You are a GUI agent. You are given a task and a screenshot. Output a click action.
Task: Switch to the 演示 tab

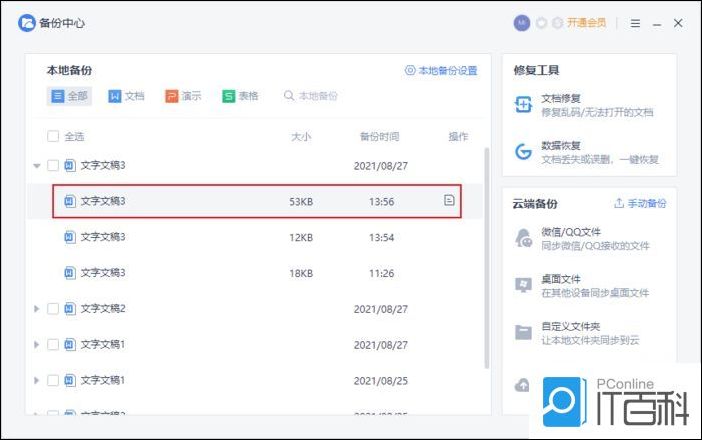pos(183,96)
